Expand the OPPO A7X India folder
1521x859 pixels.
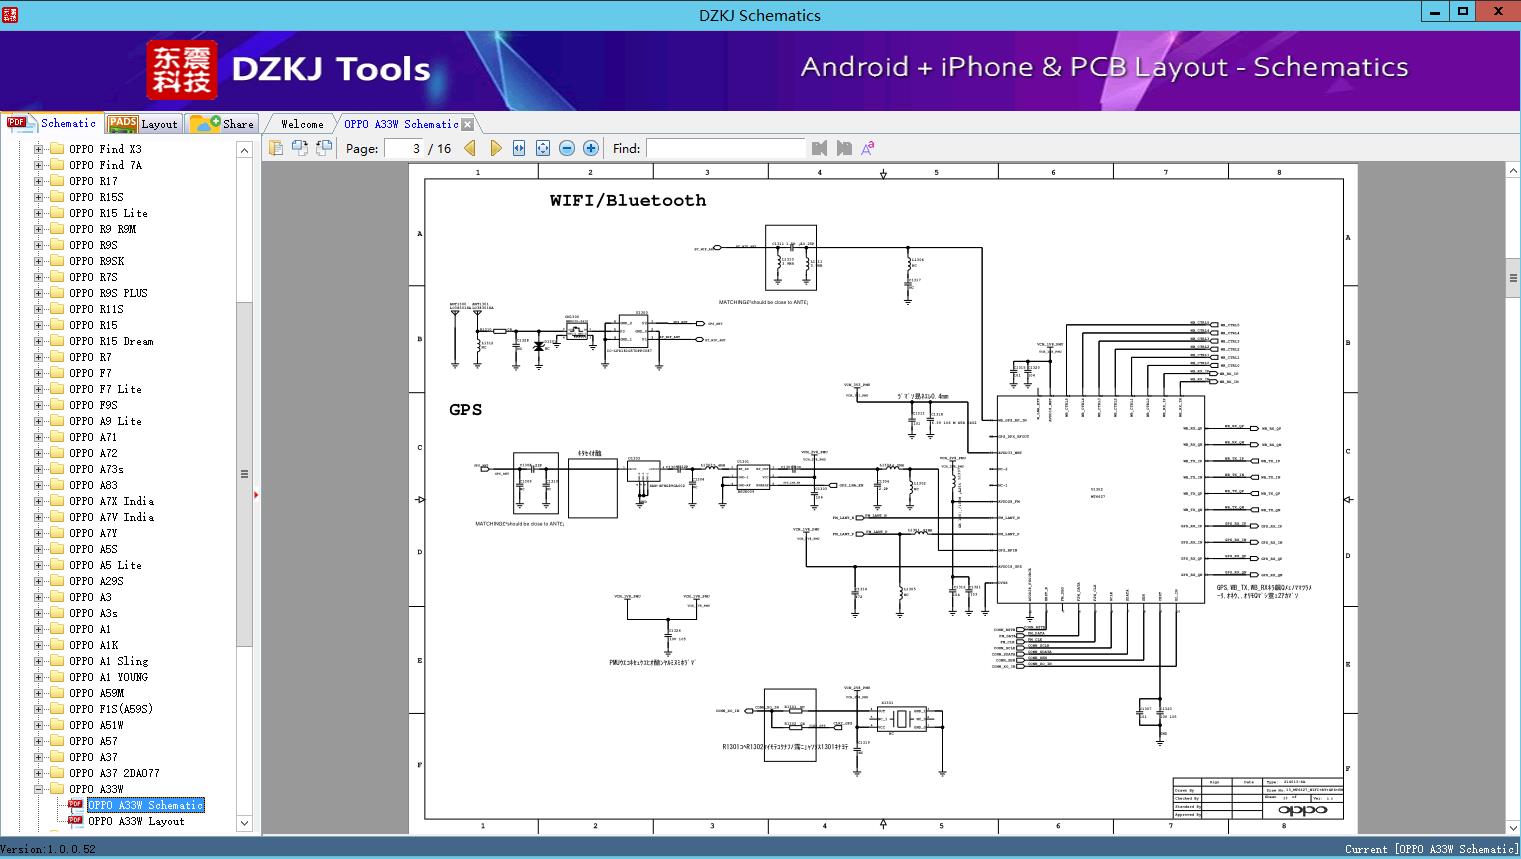point(38,501)
